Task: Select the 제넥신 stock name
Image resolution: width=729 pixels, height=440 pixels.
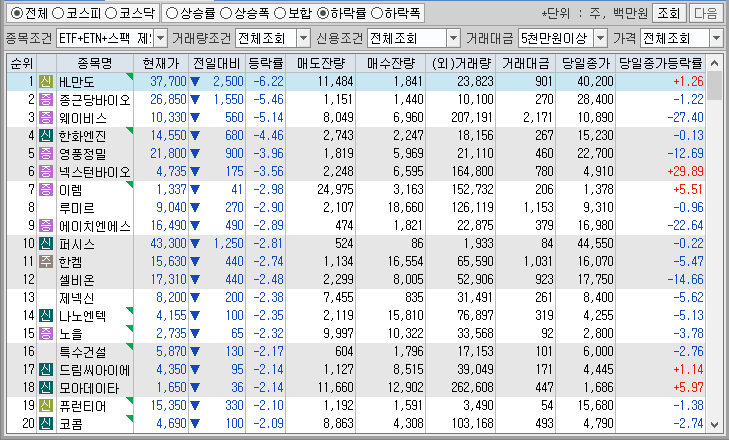Action: coord(77,298)
